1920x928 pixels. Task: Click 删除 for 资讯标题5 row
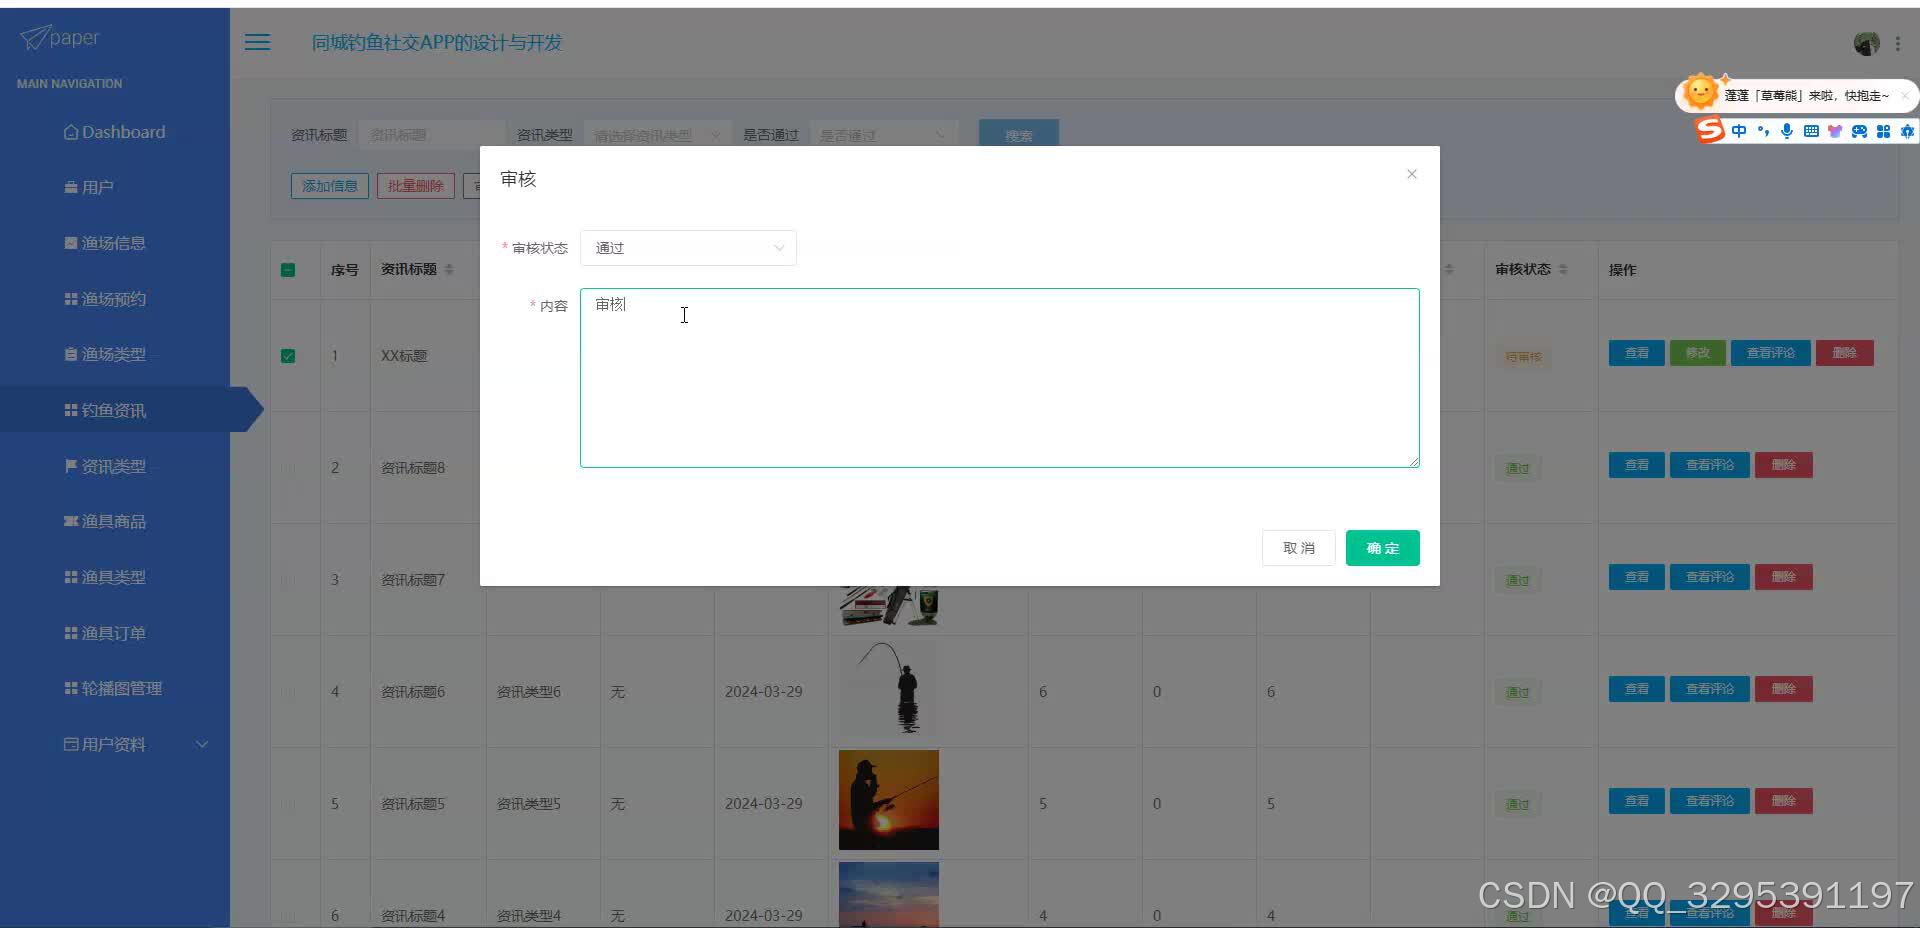click(1783, 801)
